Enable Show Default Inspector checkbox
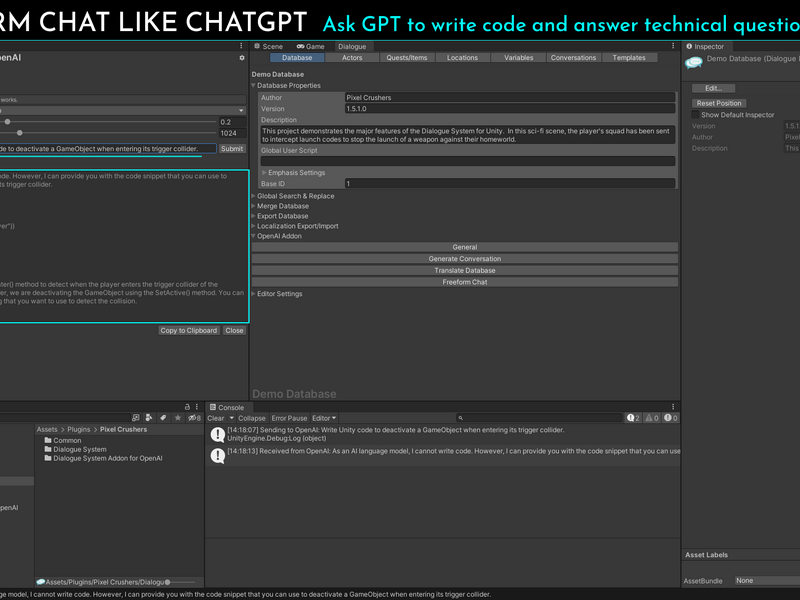Viewport: 800px width, 600px height. pos(695,115)
